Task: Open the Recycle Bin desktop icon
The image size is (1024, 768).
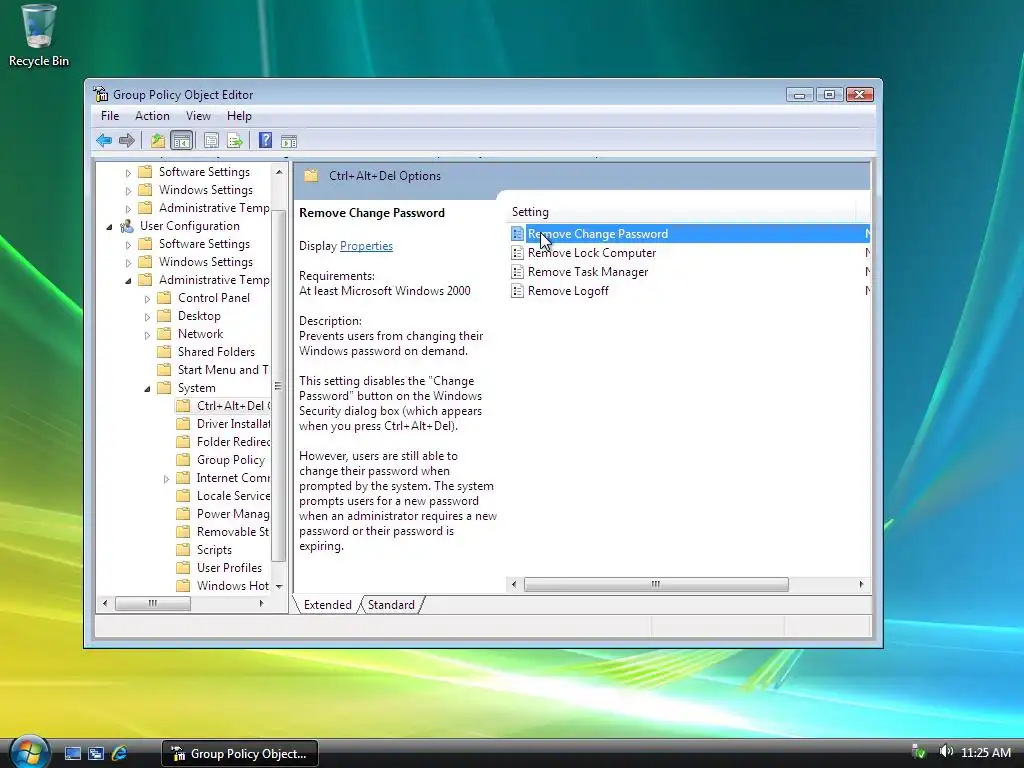Action: point(39,36)
